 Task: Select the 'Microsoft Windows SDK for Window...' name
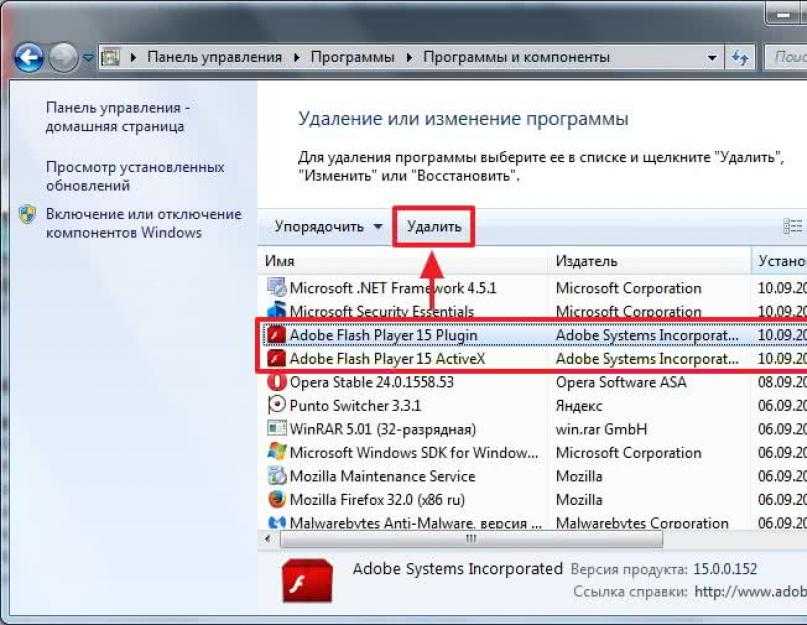pyautogui.click(x=414, y=453)
